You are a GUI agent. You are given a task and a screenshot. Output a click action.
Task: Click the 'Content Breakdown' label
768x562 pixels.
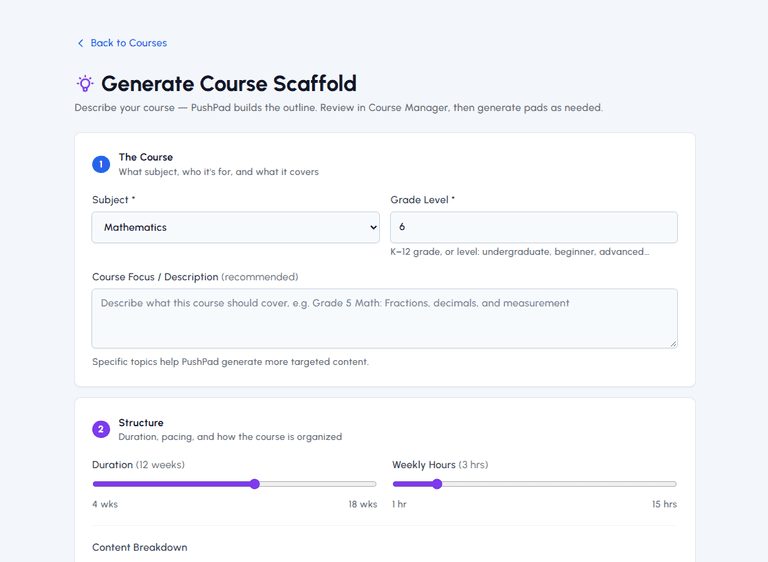140,547
